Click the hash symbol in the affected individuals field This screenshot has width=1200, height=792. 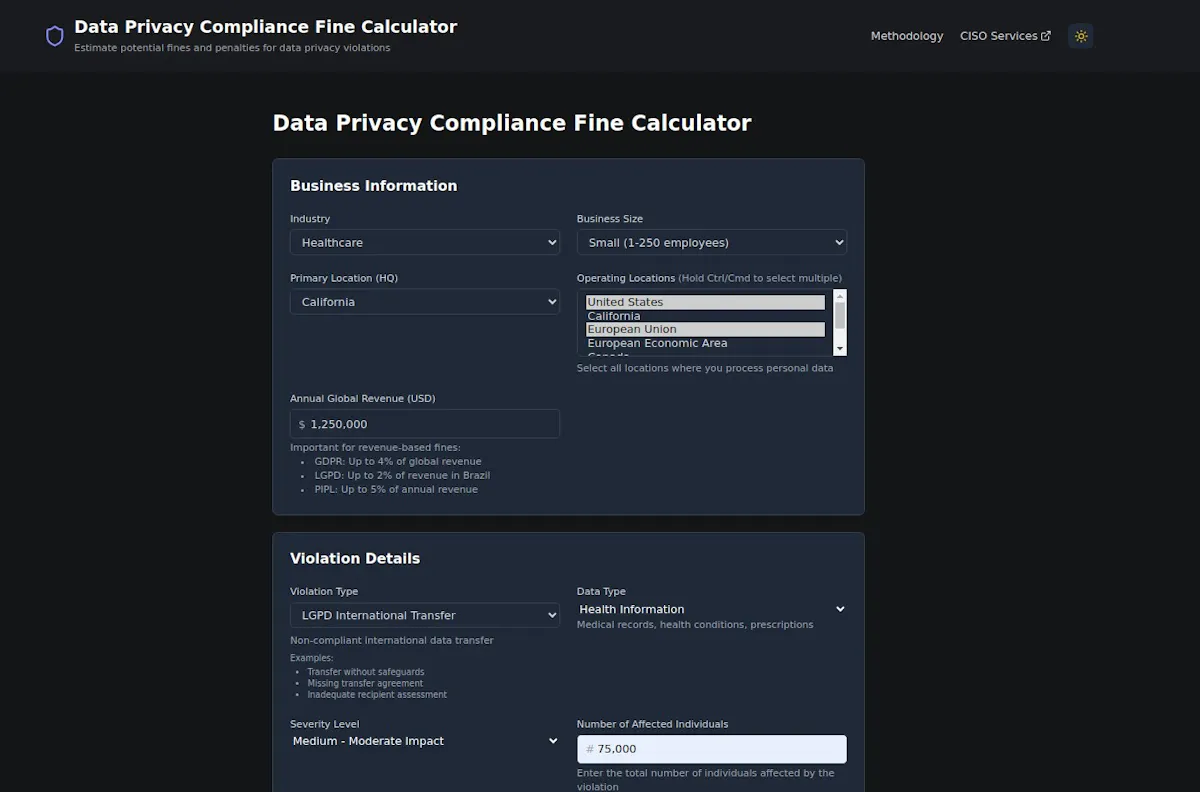click(590, 749)
